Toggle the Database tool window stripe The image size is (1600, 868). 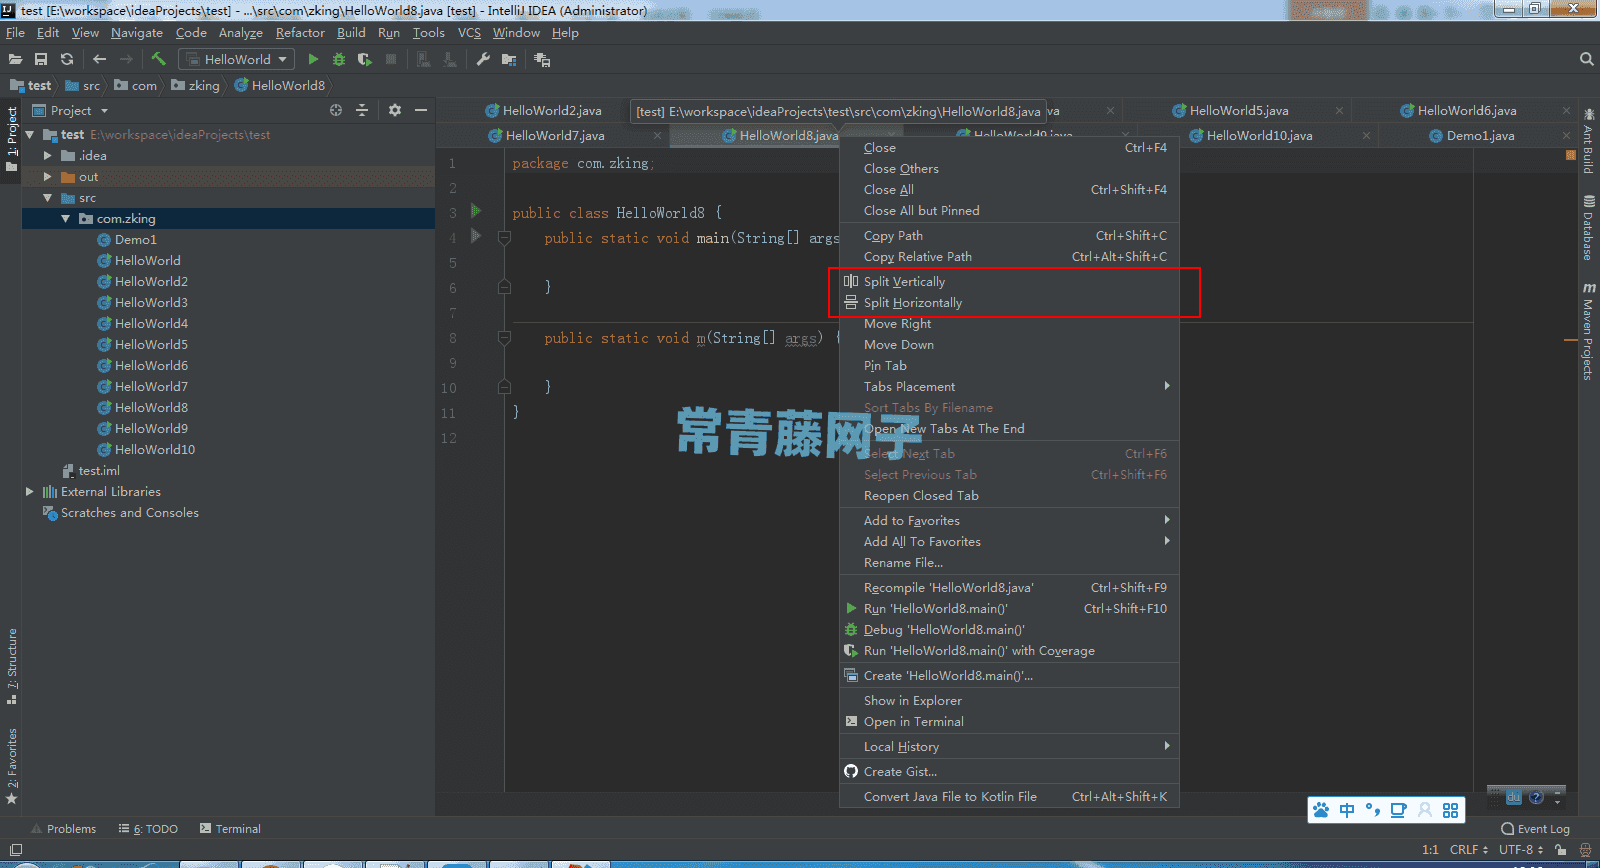coord(1588,228)
